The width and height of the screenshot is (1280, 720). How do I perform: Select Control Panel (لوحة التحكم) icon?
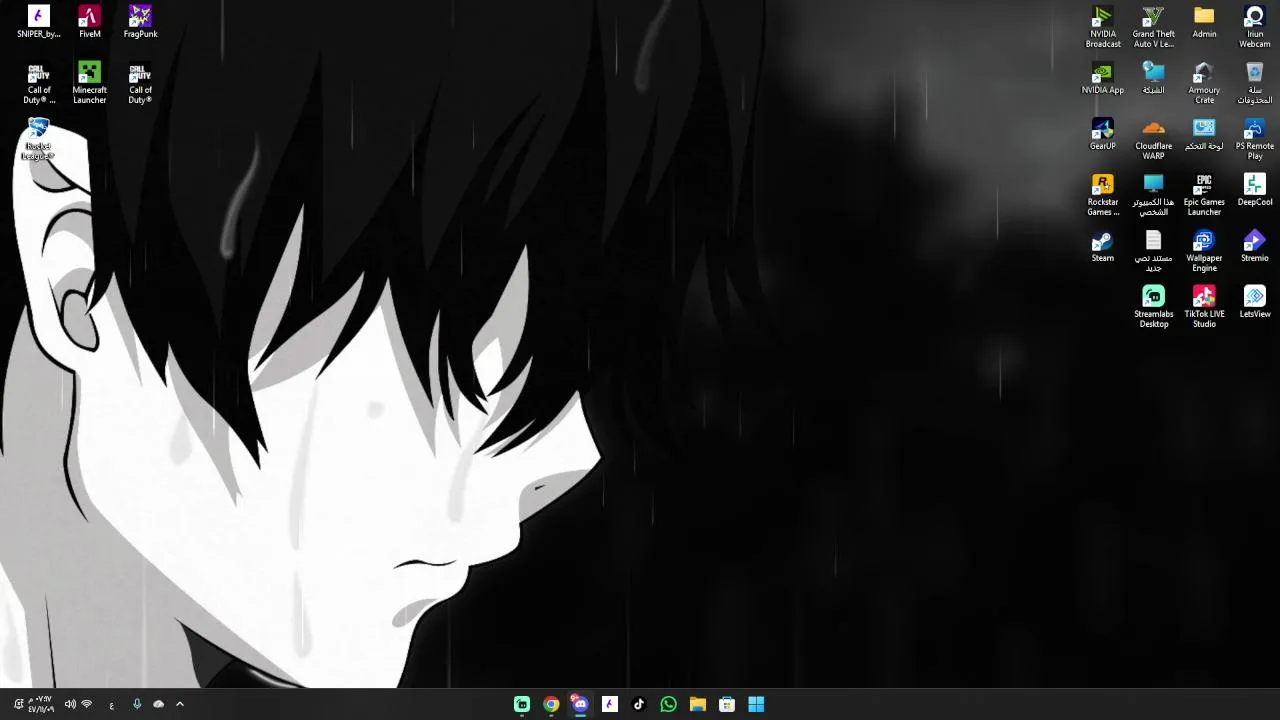[1204, 134]
